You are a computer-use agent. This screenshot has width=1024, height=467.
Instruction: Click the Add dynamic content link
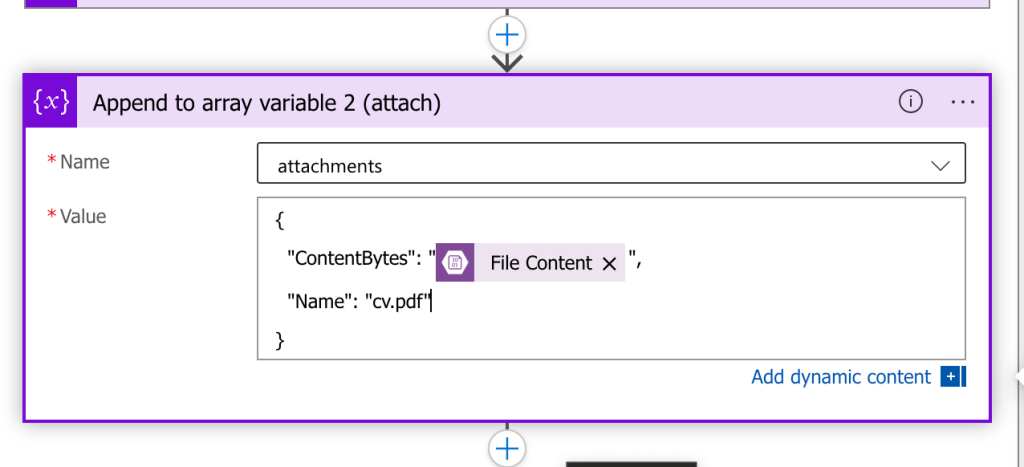point(840,377)
